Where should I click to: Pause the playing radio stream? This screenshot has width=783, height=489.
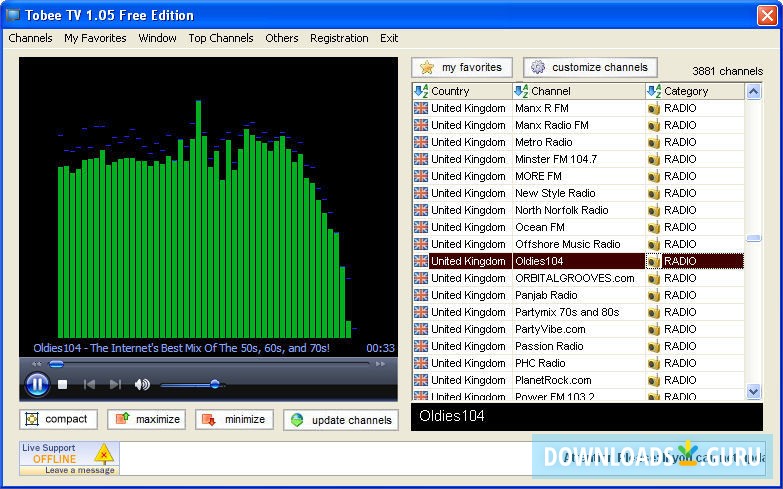click(x=37, y=384)
